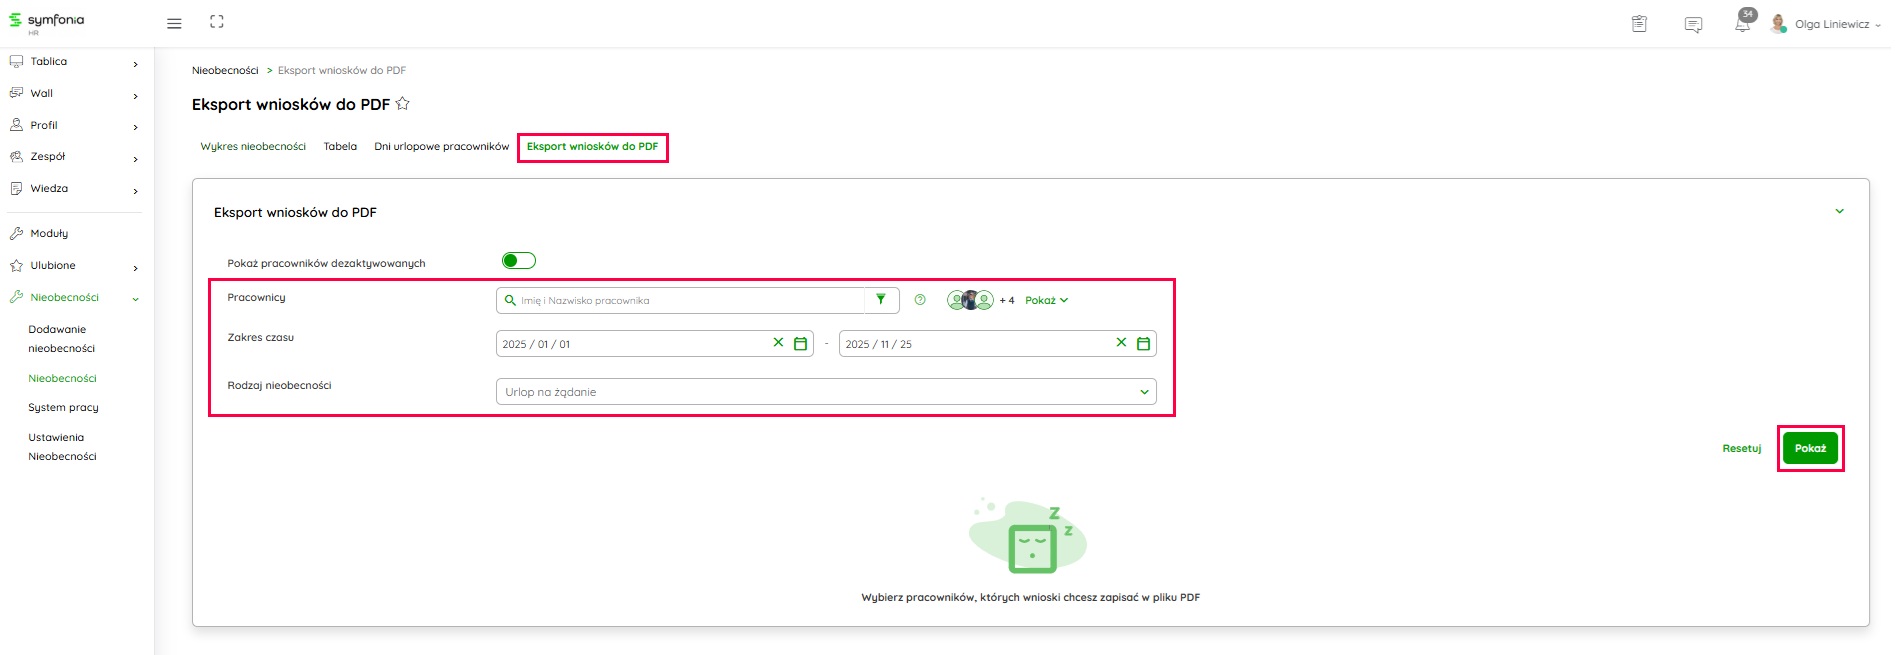Image resolution: width=1896 pixels, height=655 pixels.
Task: Switch to Wykres nieobecności tab
Action: [x=253, y=147]
